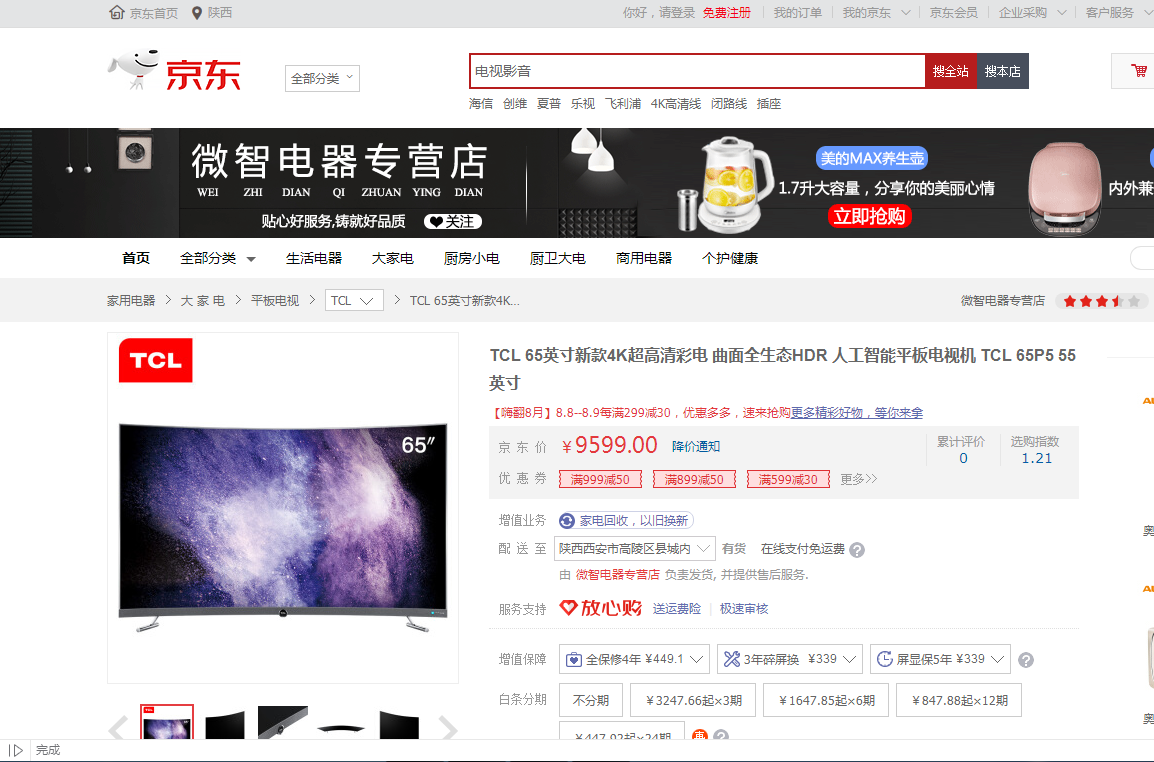This screenshot has height=762, width=1154.
Task: Claim 满599减30 coupon
Action: (x=788, y=479)
